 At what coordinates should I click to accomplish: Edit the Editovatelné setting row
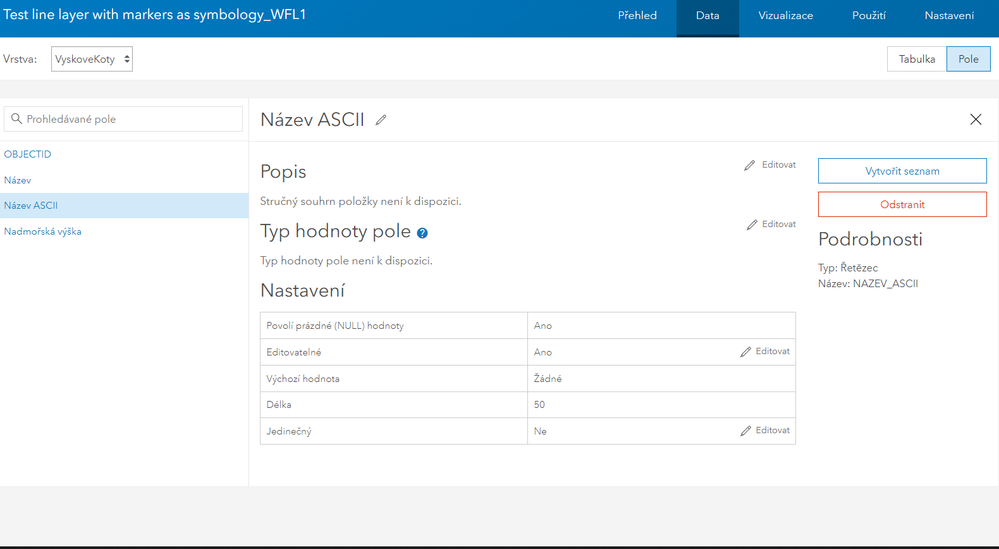[765, 352]
